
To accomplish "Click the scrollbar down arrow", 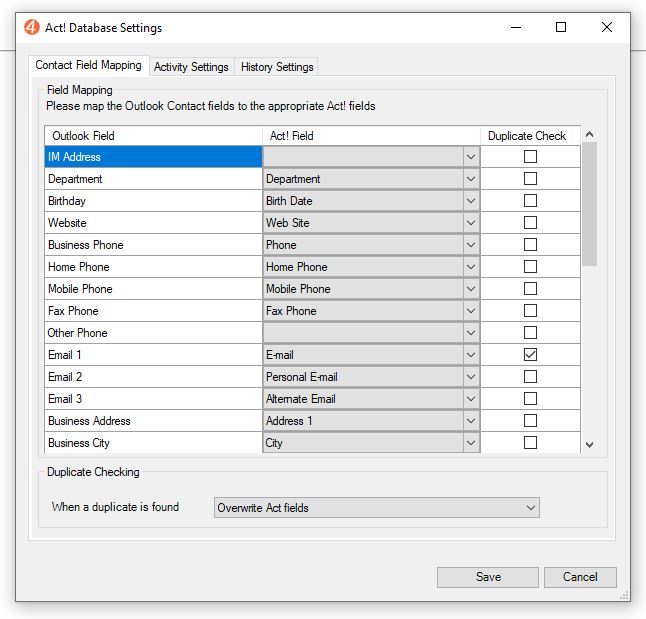I will [x=589, y=445].
